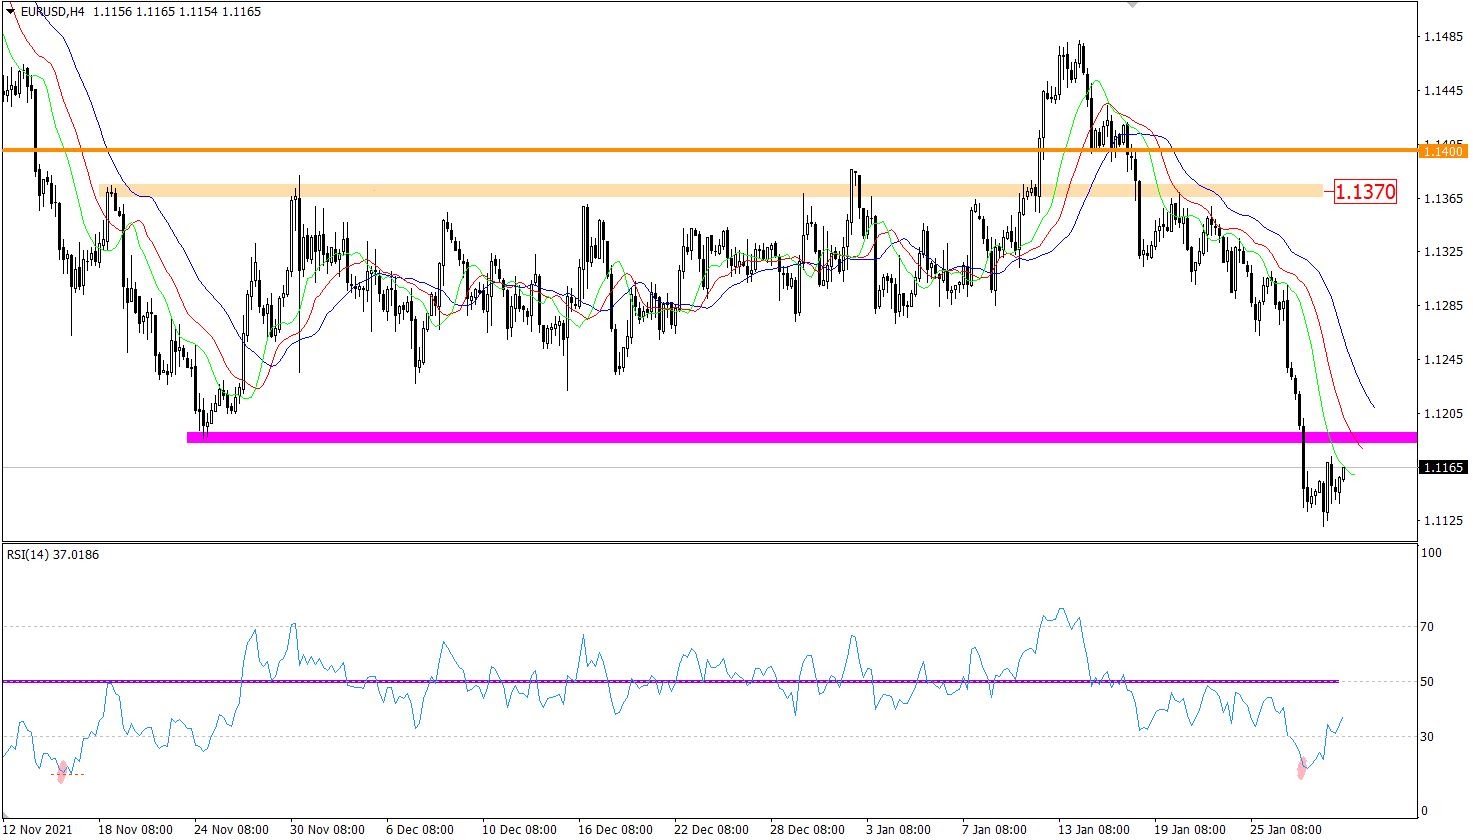
Task: Click the 24 Nov 08:00 time label
Action: (232, 830)
